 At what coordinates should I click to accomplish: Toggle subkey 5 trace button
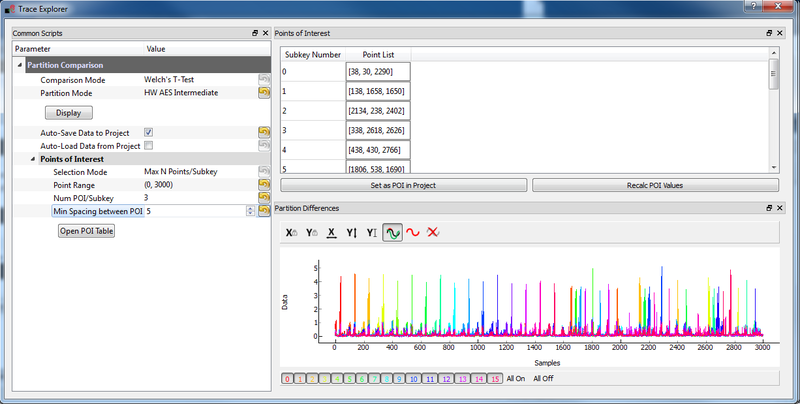tap(349, 379)
